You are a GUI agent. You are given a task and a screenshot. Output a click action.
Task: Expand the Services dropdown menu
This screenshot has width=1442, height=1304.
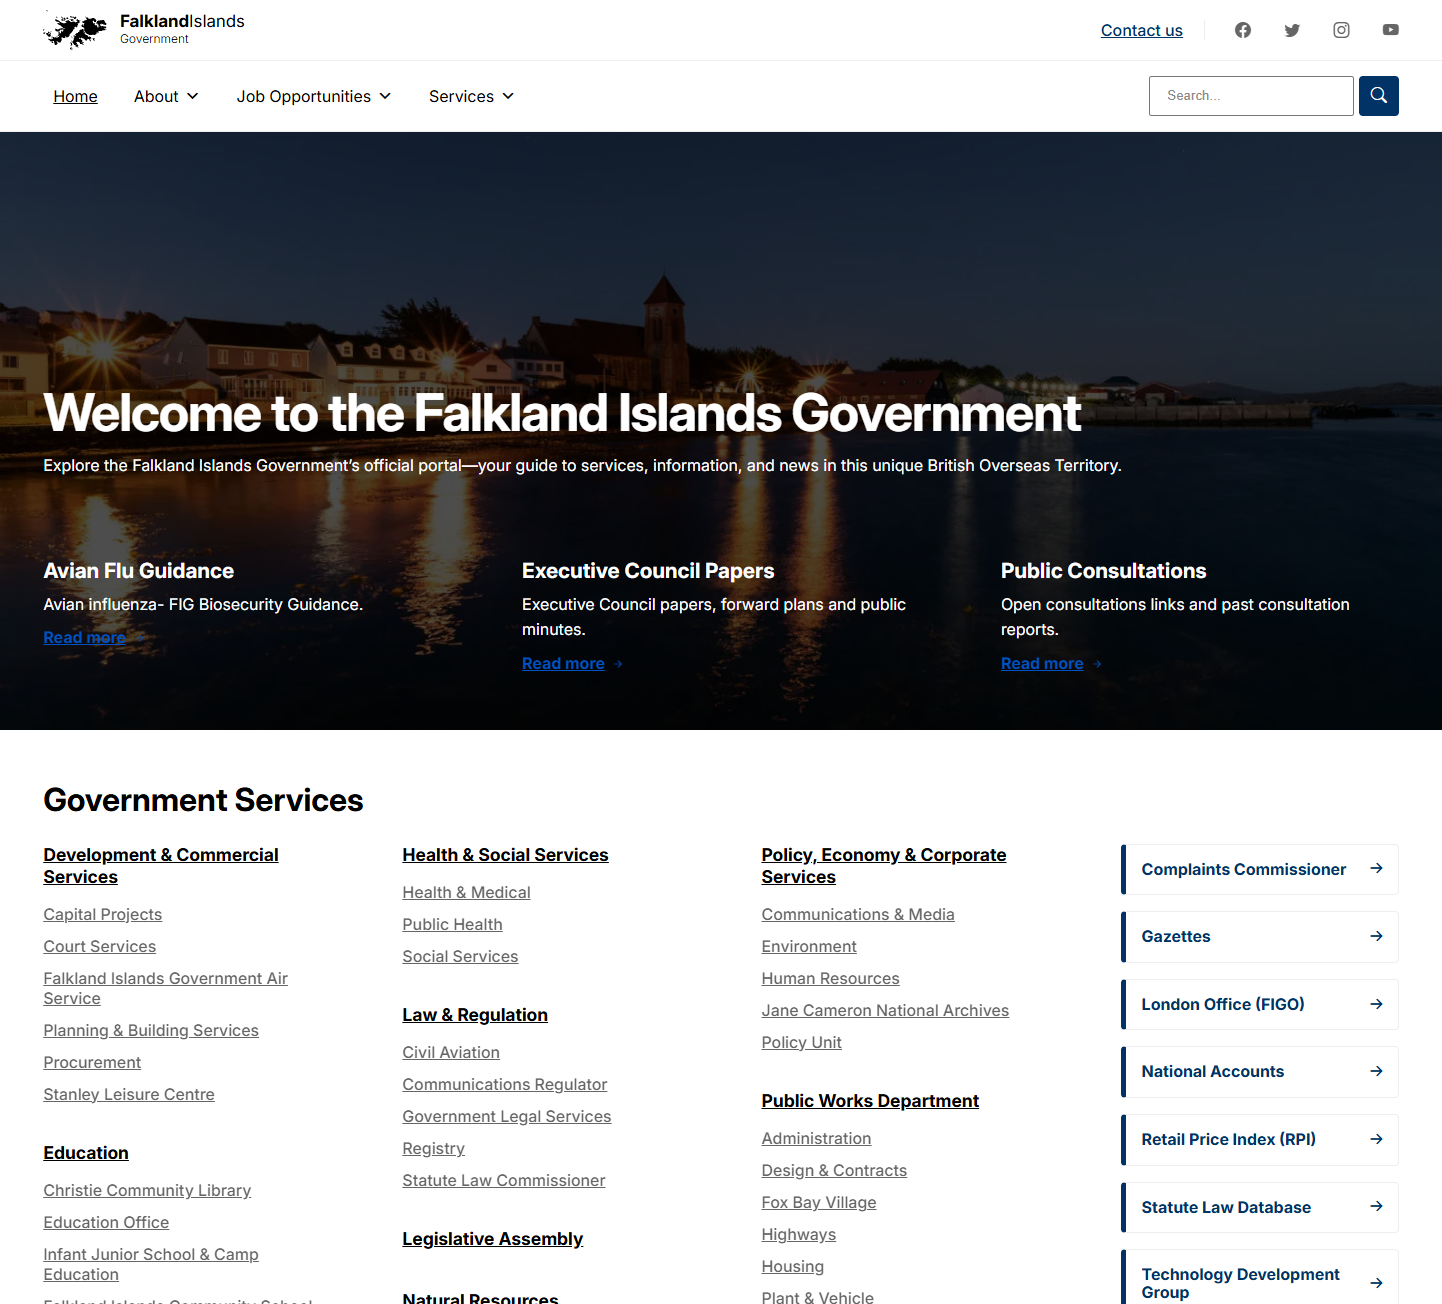coord(471,96)
